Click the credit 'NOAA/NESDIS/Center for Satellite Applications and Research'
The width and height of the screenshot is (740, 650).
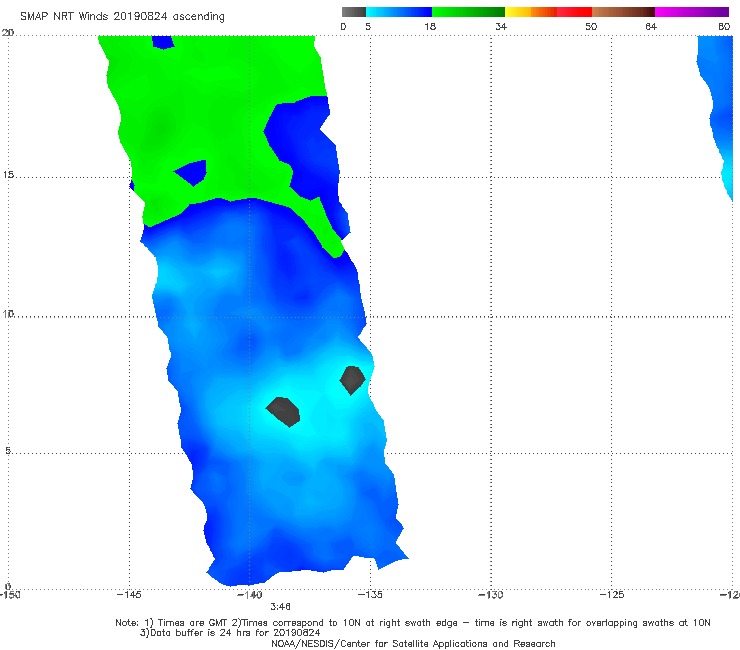pyautogui.click(x=413, y=643)
